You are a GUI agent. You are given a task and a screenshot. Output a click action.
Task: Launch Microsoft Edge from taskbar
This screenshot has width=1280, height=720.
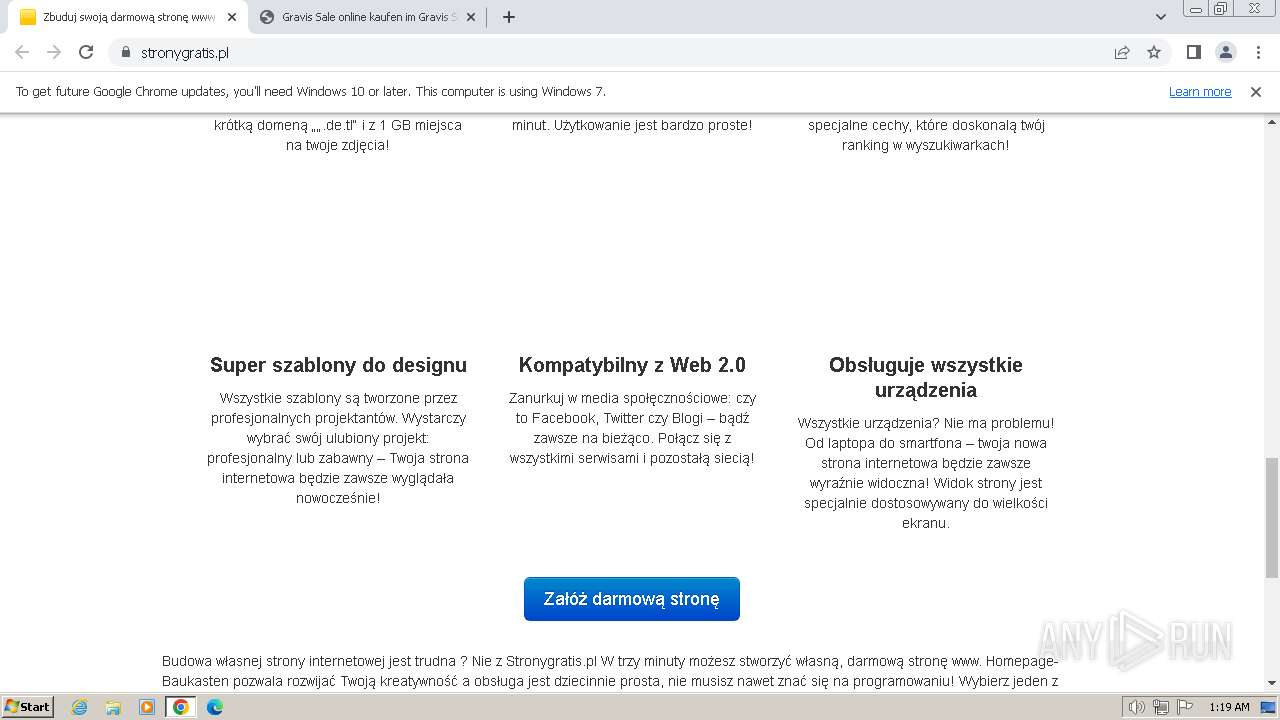click(215, 707)
